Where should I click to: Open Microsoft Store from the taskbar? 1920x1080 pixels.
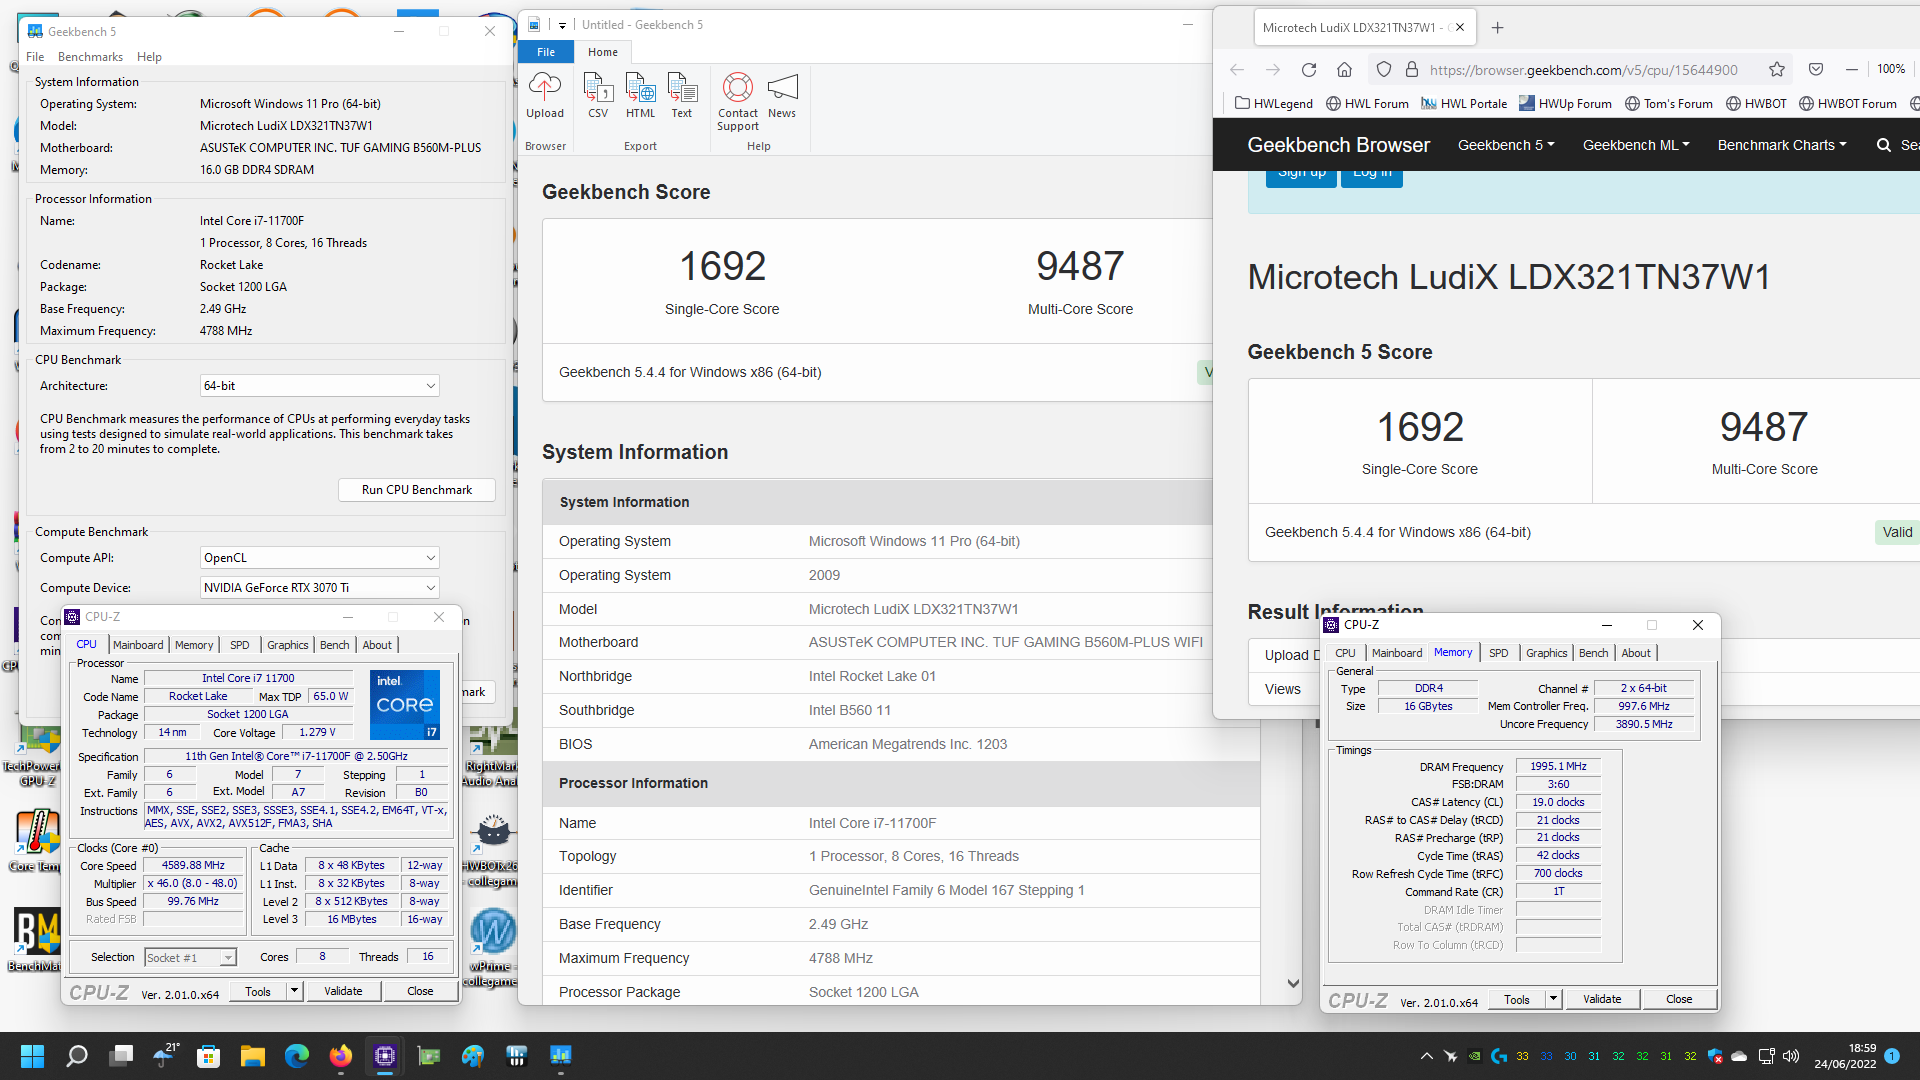[208, 1056]
